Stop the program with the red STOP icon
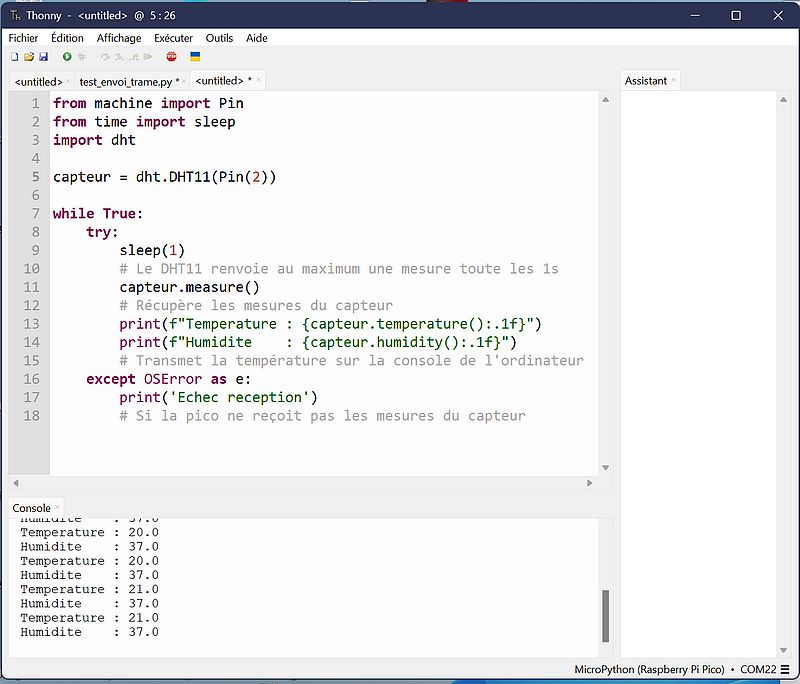Viewport: 800px width, 684px height. [171, 57]
